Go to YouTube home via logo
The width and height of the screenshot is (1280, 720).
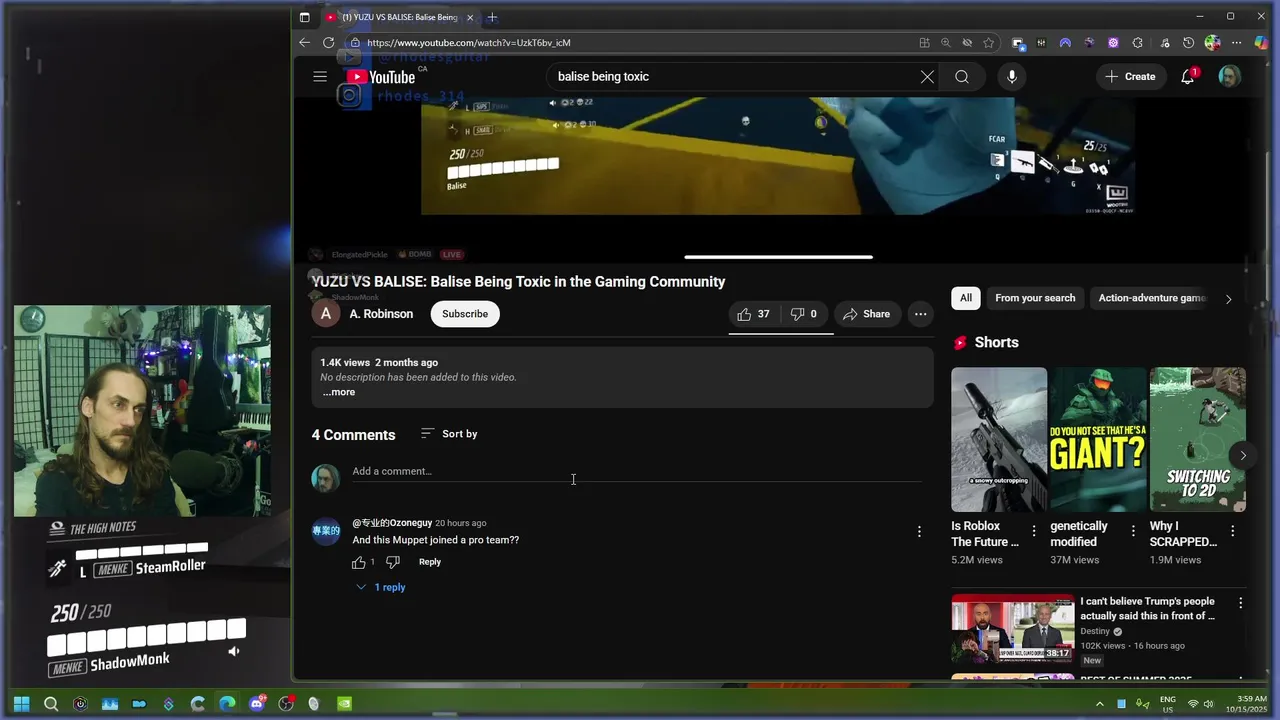tap(381, 77)
